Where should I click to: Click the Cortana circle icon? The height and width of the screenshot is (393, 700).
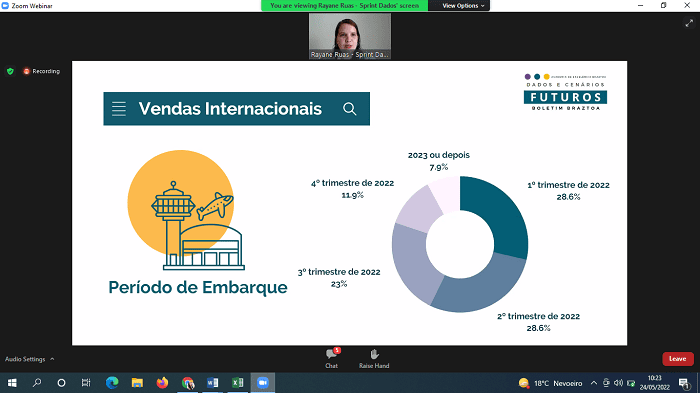point(62,383)
